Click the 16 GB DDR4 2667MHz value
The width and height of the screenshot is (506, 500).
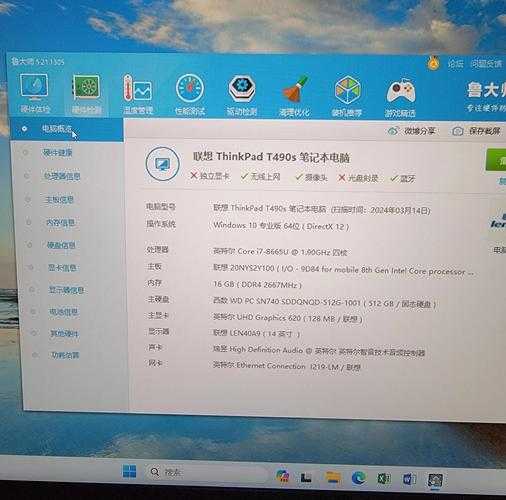[x=257, y=285]
